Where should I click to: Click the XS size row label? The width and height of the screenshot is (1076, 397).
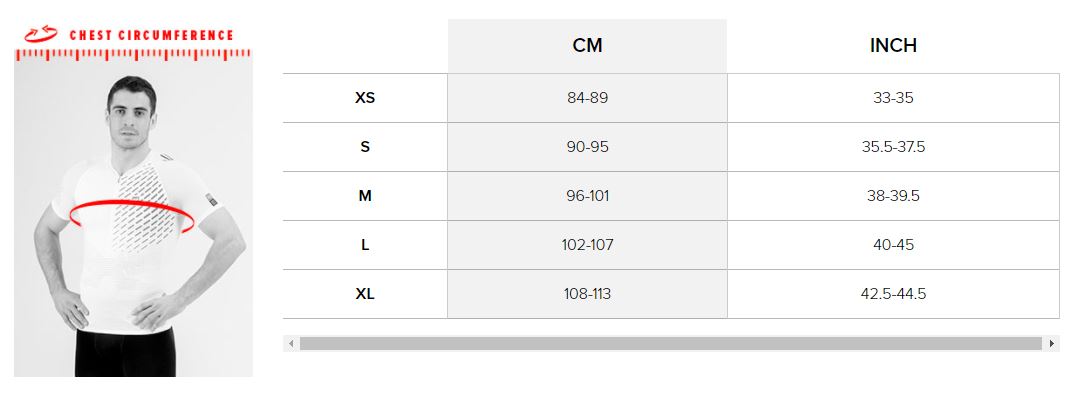365,98
